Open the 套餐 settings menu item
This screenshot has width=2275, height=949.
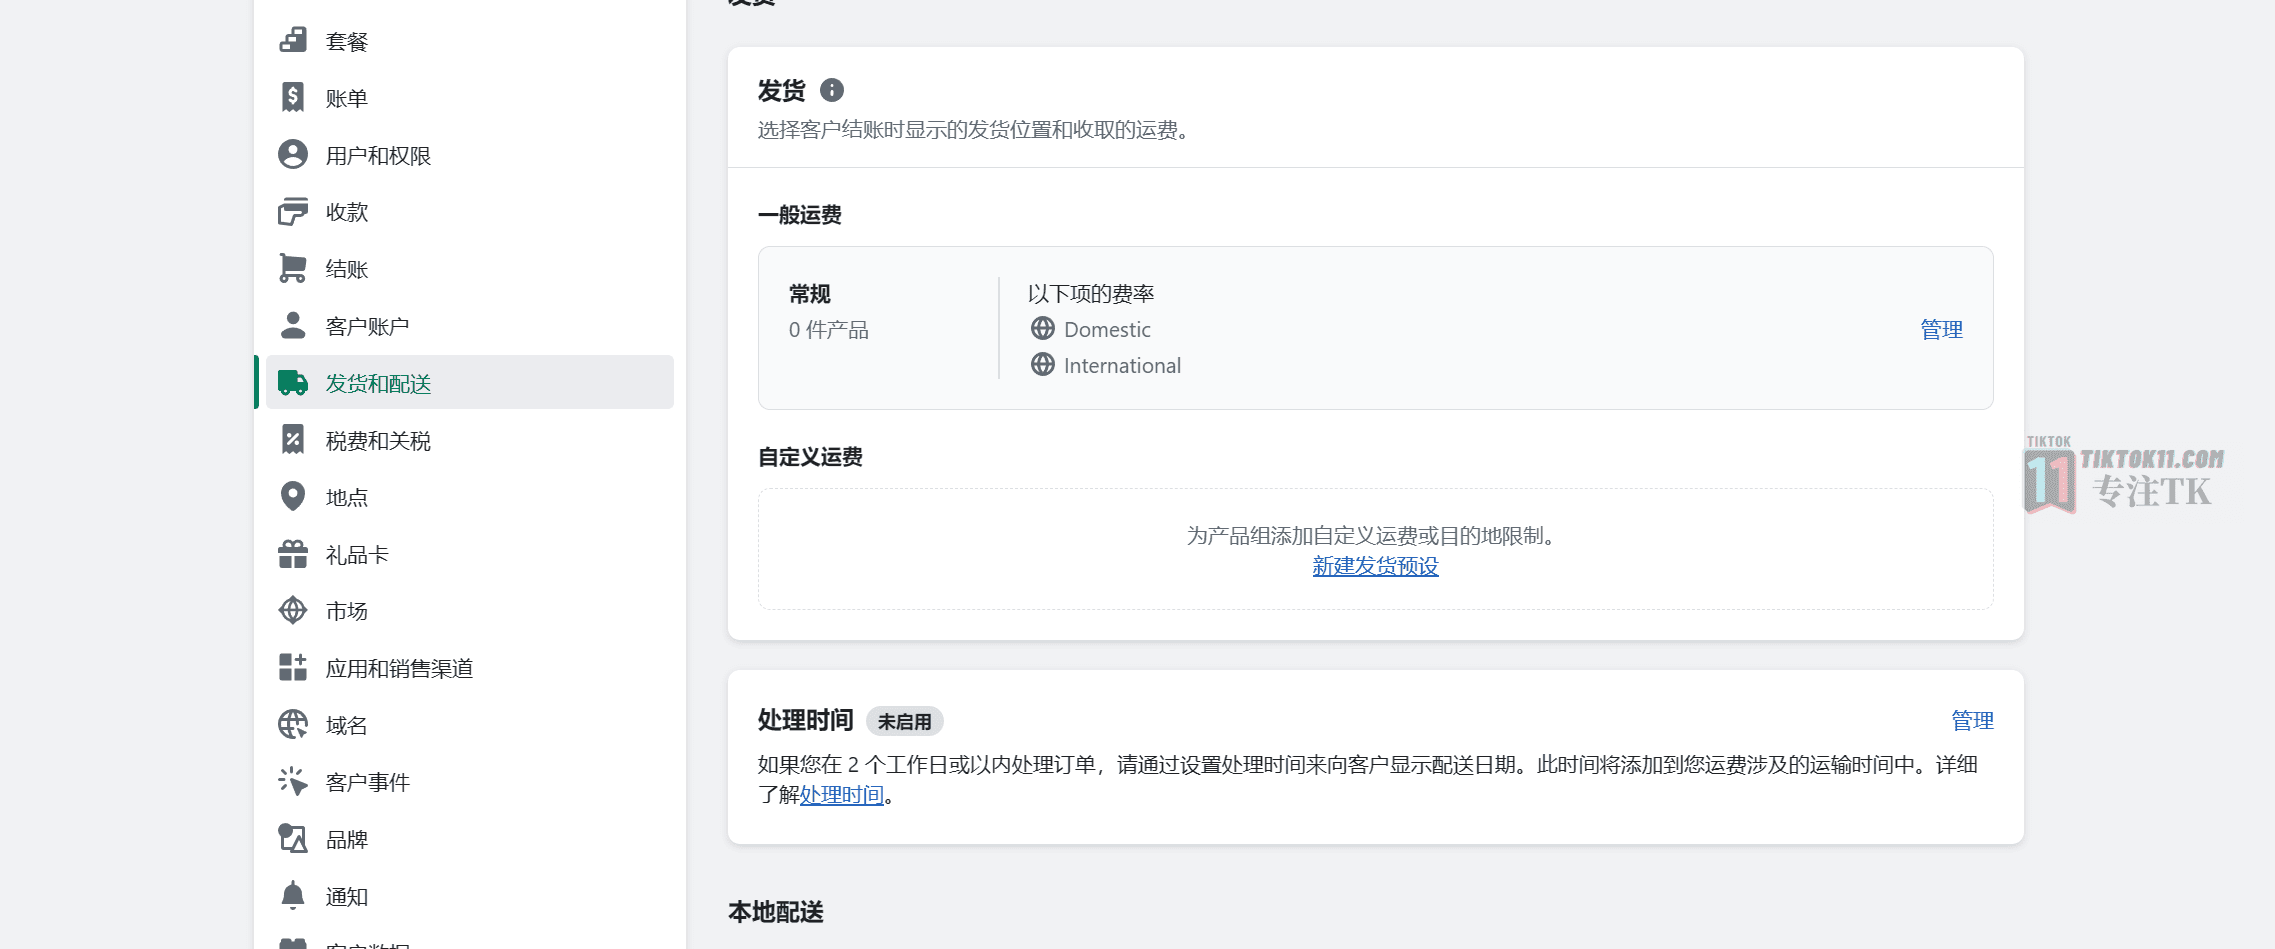(x=470, y=41)
